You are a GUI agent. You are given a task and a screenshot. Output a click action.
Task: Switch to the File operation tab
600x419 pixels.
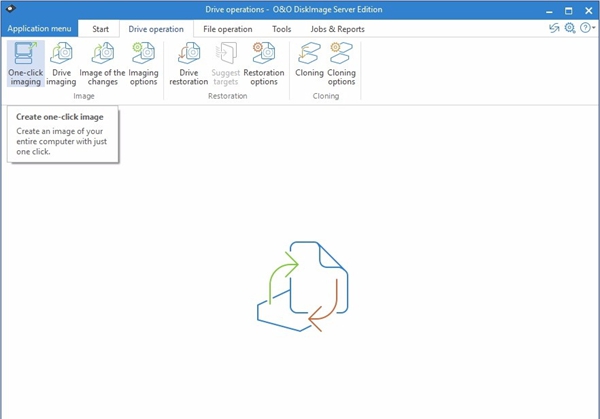[x=228, y=29]
